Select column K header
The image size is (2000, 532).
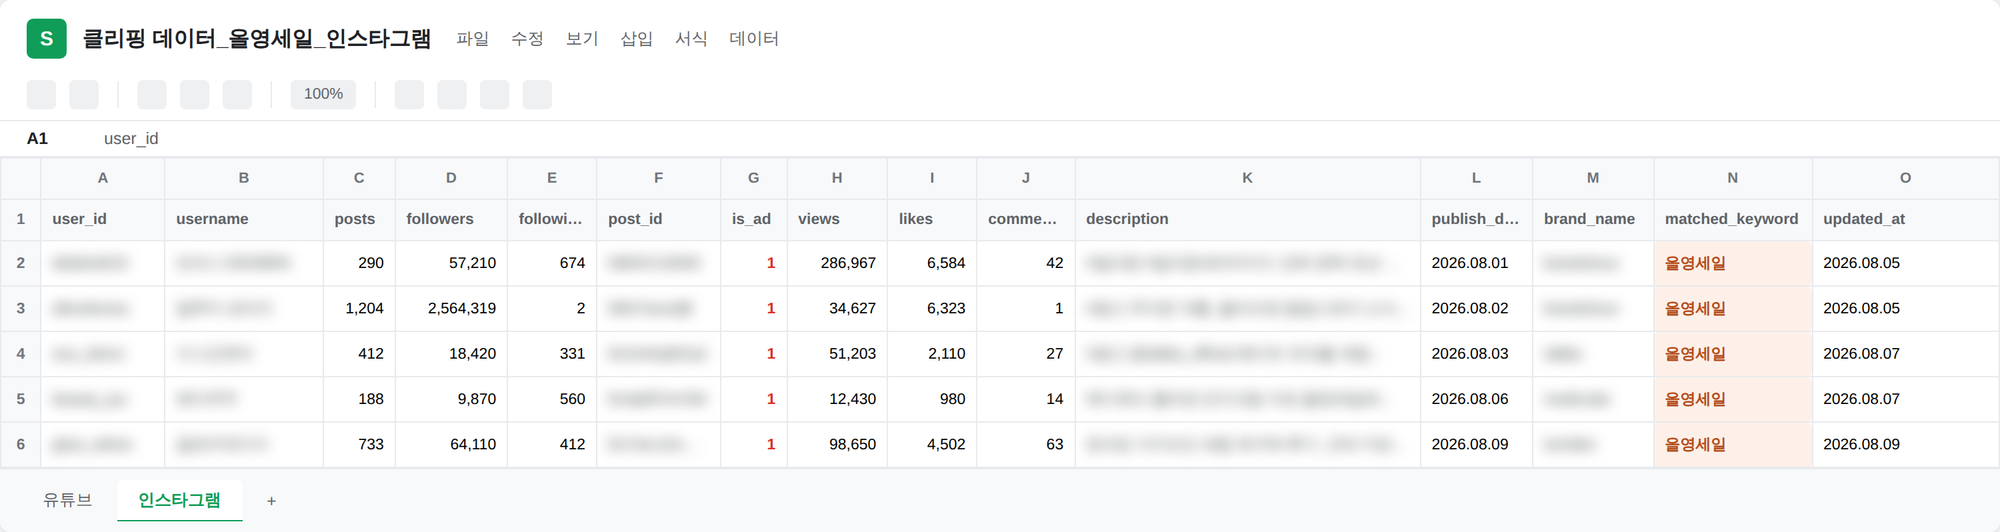pos(1247,178)
